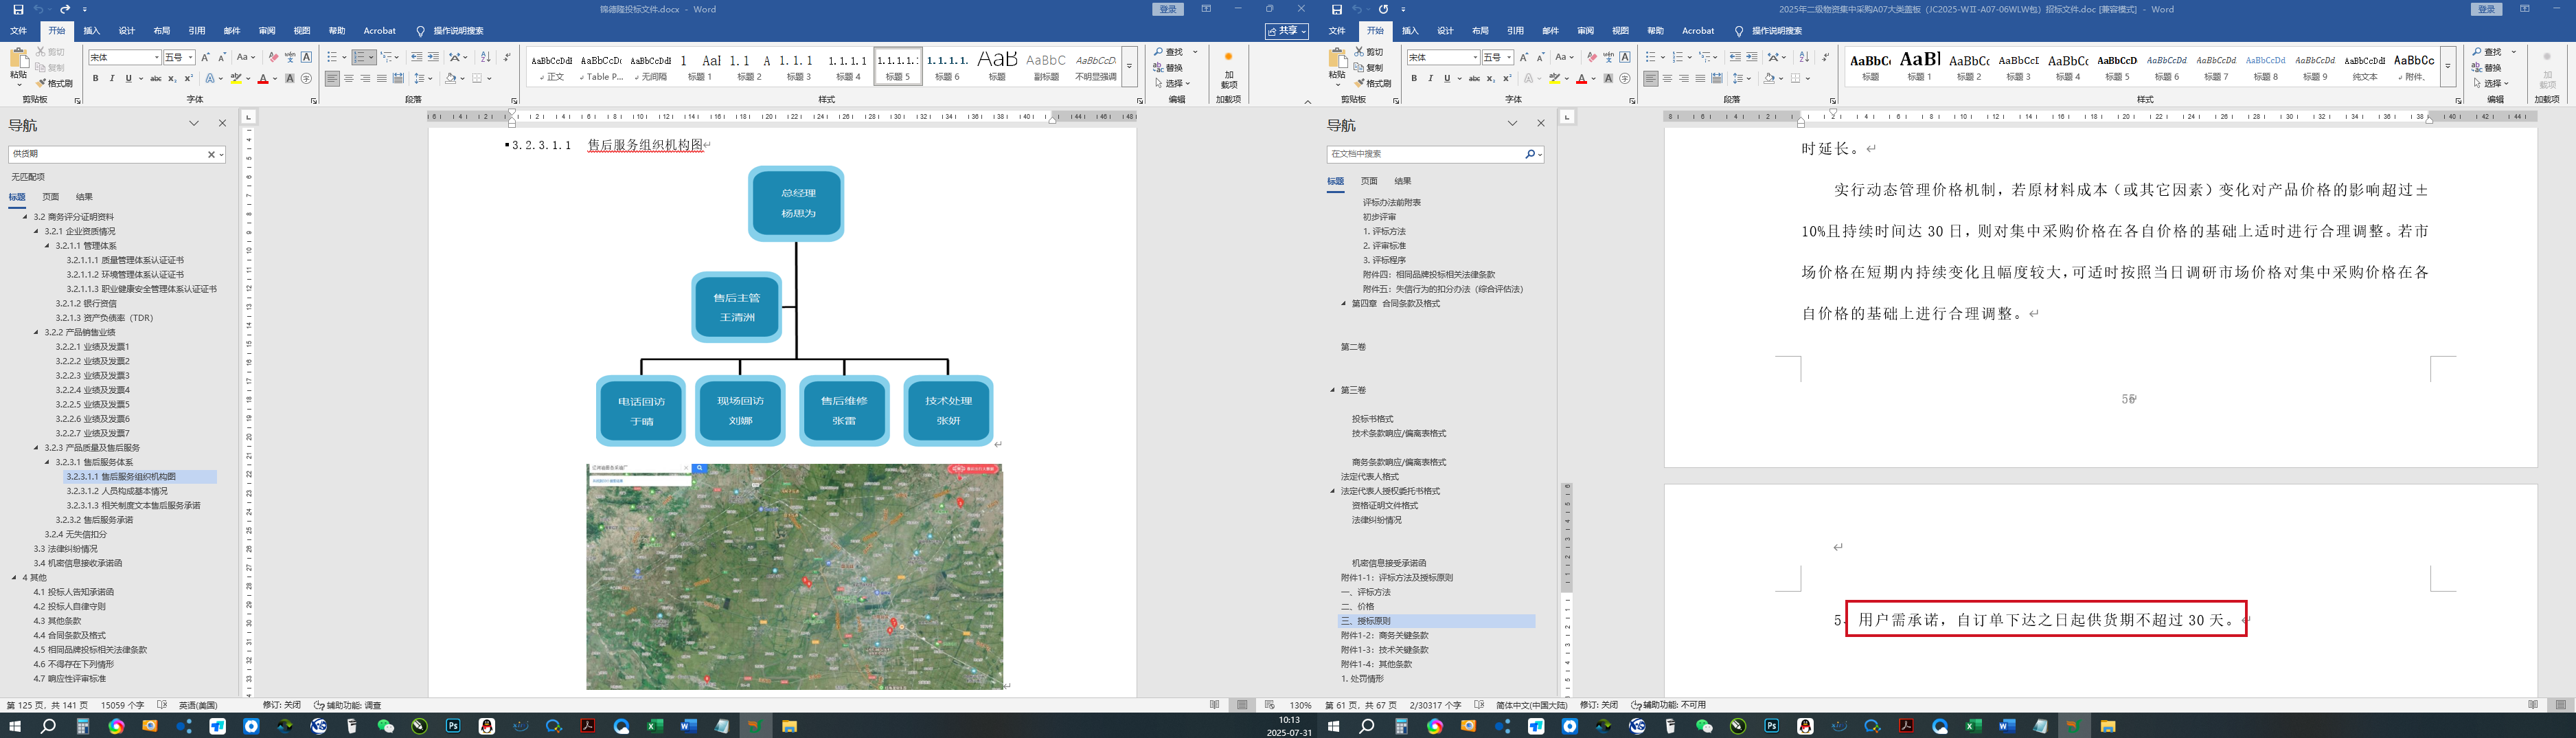Open the 宋体 font dropdown in the left window

tap(156, 57)
